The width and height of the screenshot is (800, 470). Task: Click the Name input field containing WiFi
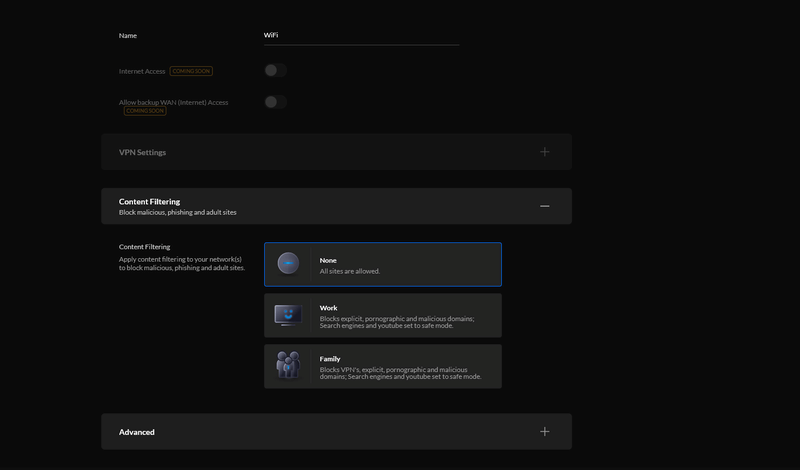(x=361, y=36)
